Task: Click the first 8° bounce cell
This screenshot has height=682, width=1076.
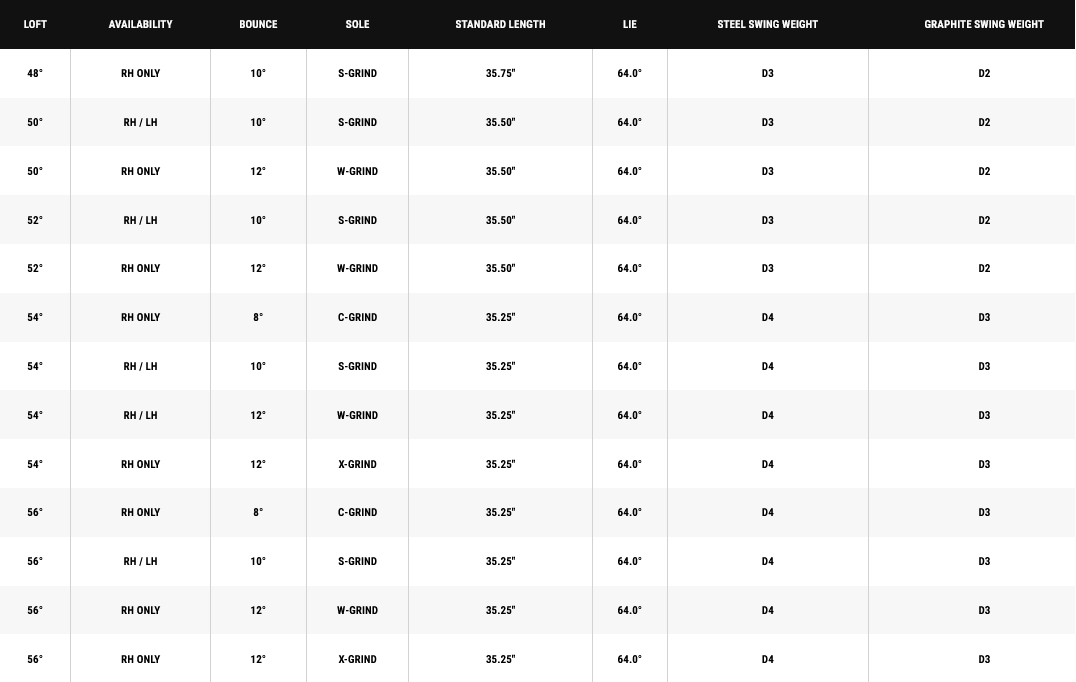Action: coord(258,318)
